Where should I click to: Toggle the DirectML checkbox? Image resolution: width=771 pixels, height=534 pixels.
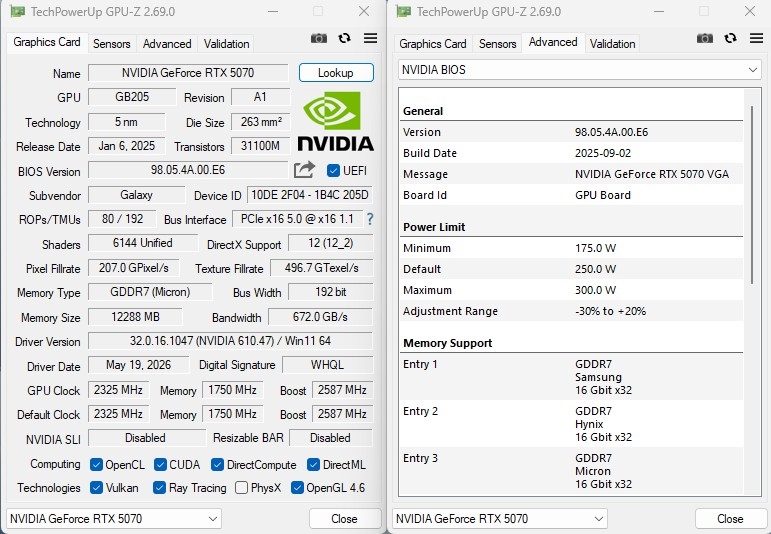pos(313,465)
